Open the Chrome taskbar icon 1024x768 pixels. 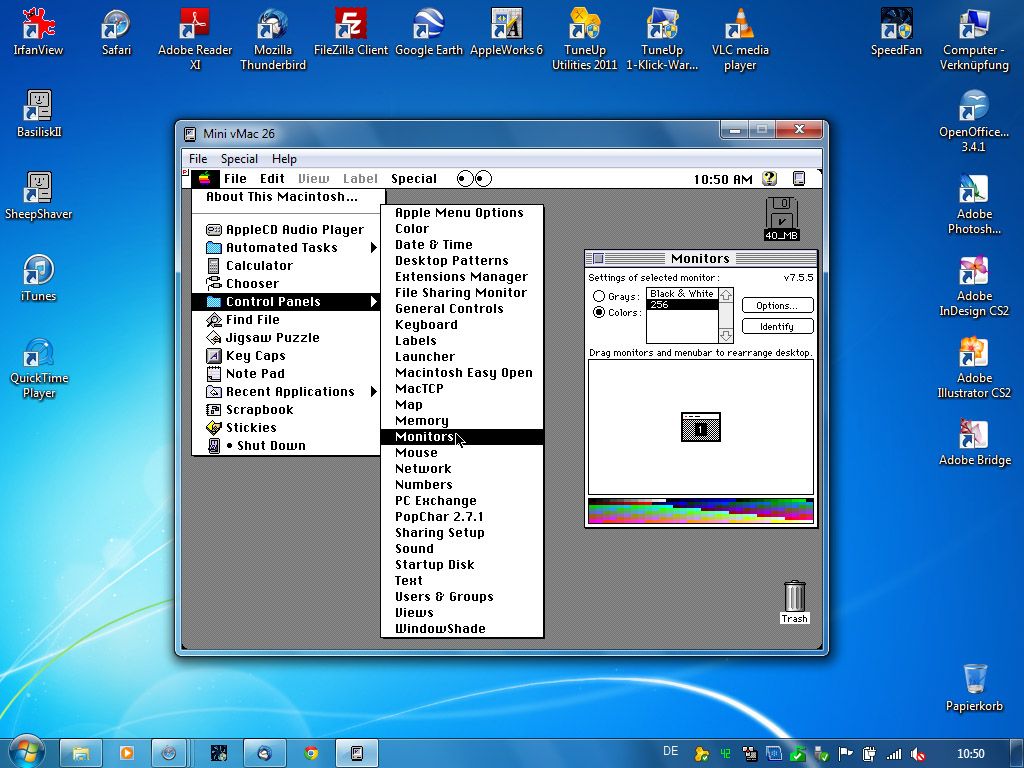pyautogui.click(x=312, y=753)
